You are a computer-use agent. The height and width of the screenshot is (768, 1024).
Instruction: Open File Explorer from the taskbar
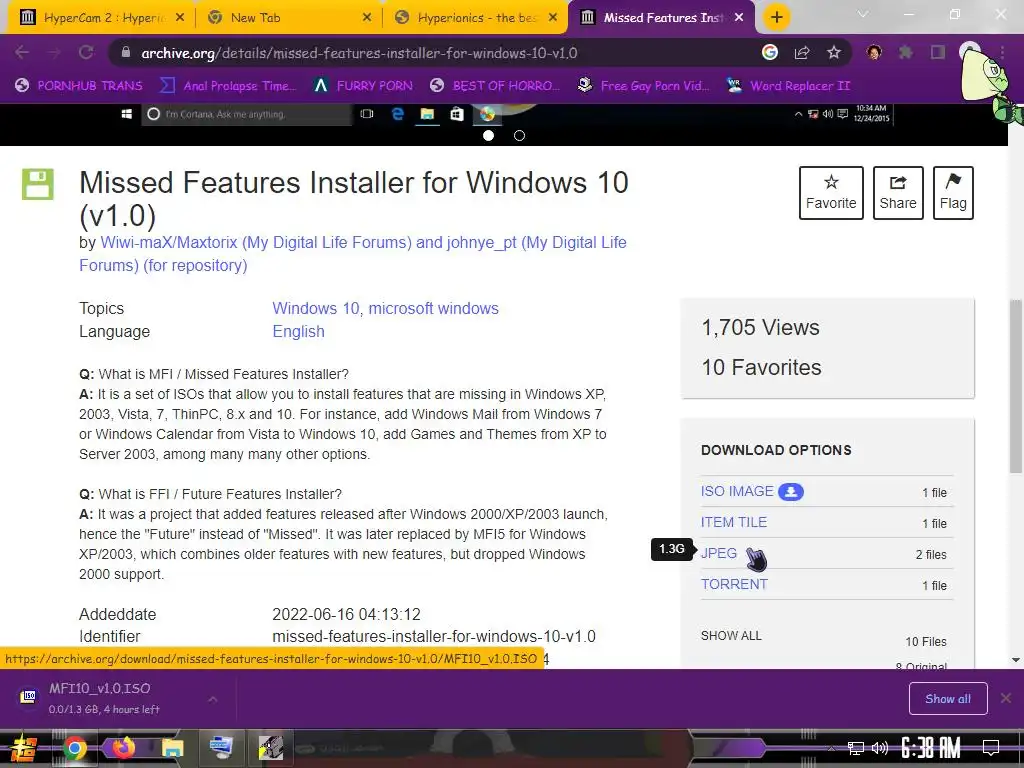tap(172, 748)
